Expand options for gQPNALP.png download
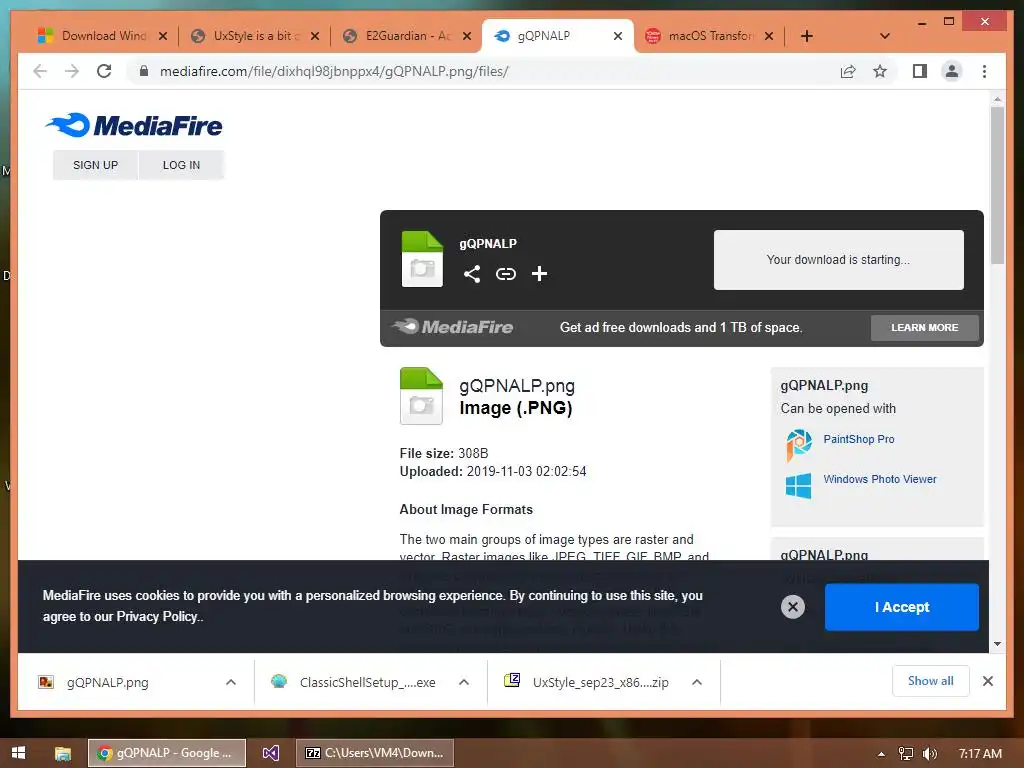This screenshot has width=1024, height=768. click(x=231, y=682)
